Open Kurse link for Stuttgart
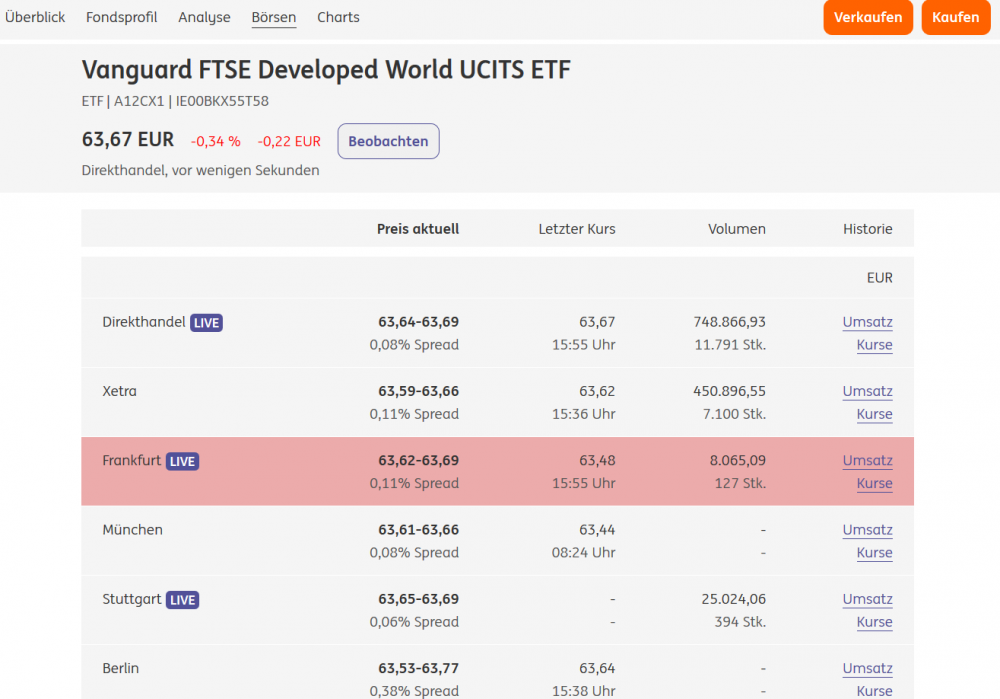1000x699 pixels. [x=874, y=622]
